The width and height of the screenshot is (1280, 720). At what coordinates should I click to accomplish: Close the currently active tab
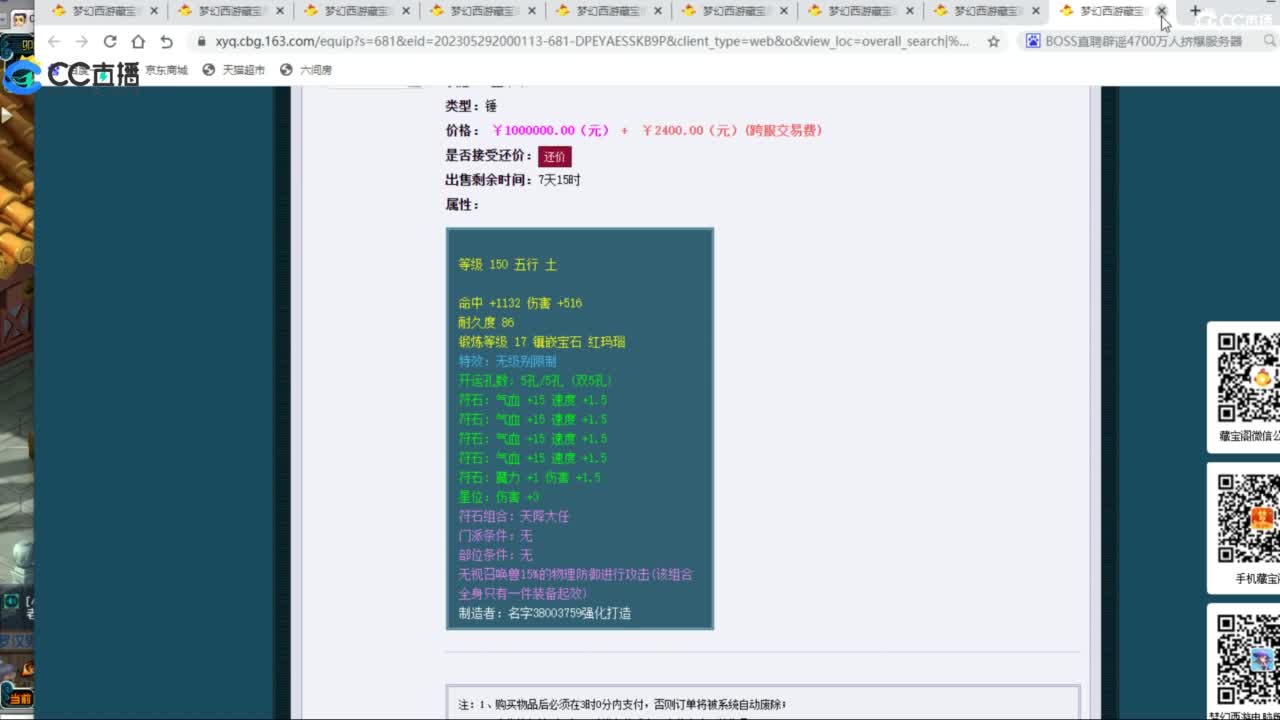[x=1161, y=11]
